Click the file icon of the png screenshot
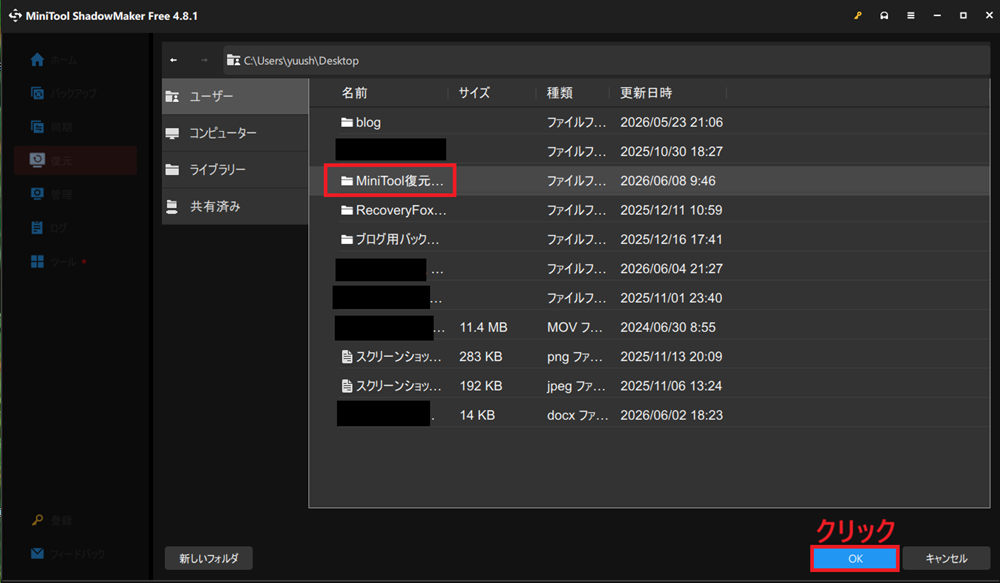Image resolution: width=1000 pixels, height=583 pixels. click(x=347, y=357)
